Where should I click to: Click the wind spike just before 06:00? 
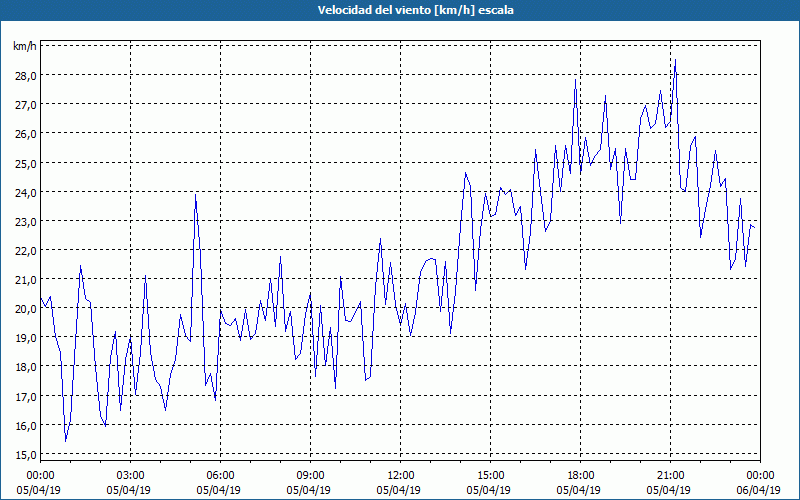point(195,195)
